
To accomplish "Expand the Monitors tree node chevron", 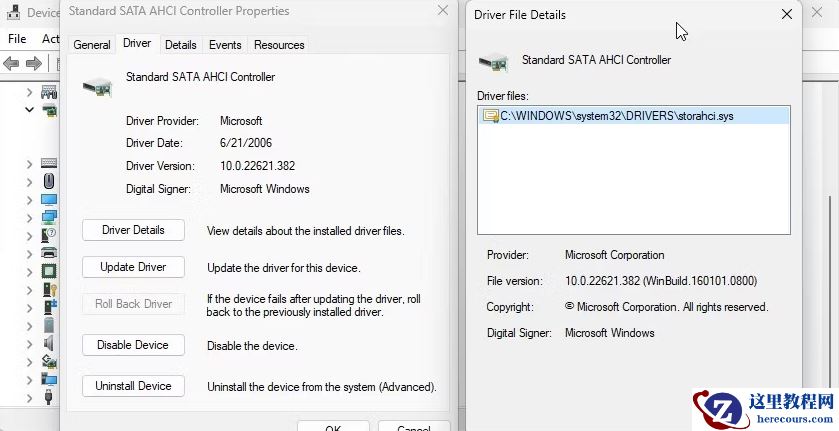I will click(29, 200).
